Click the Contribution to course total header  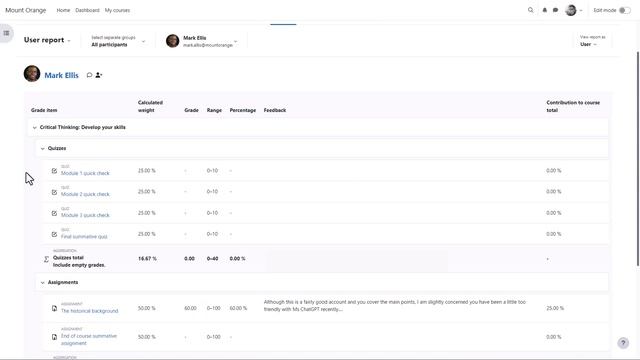573,106
